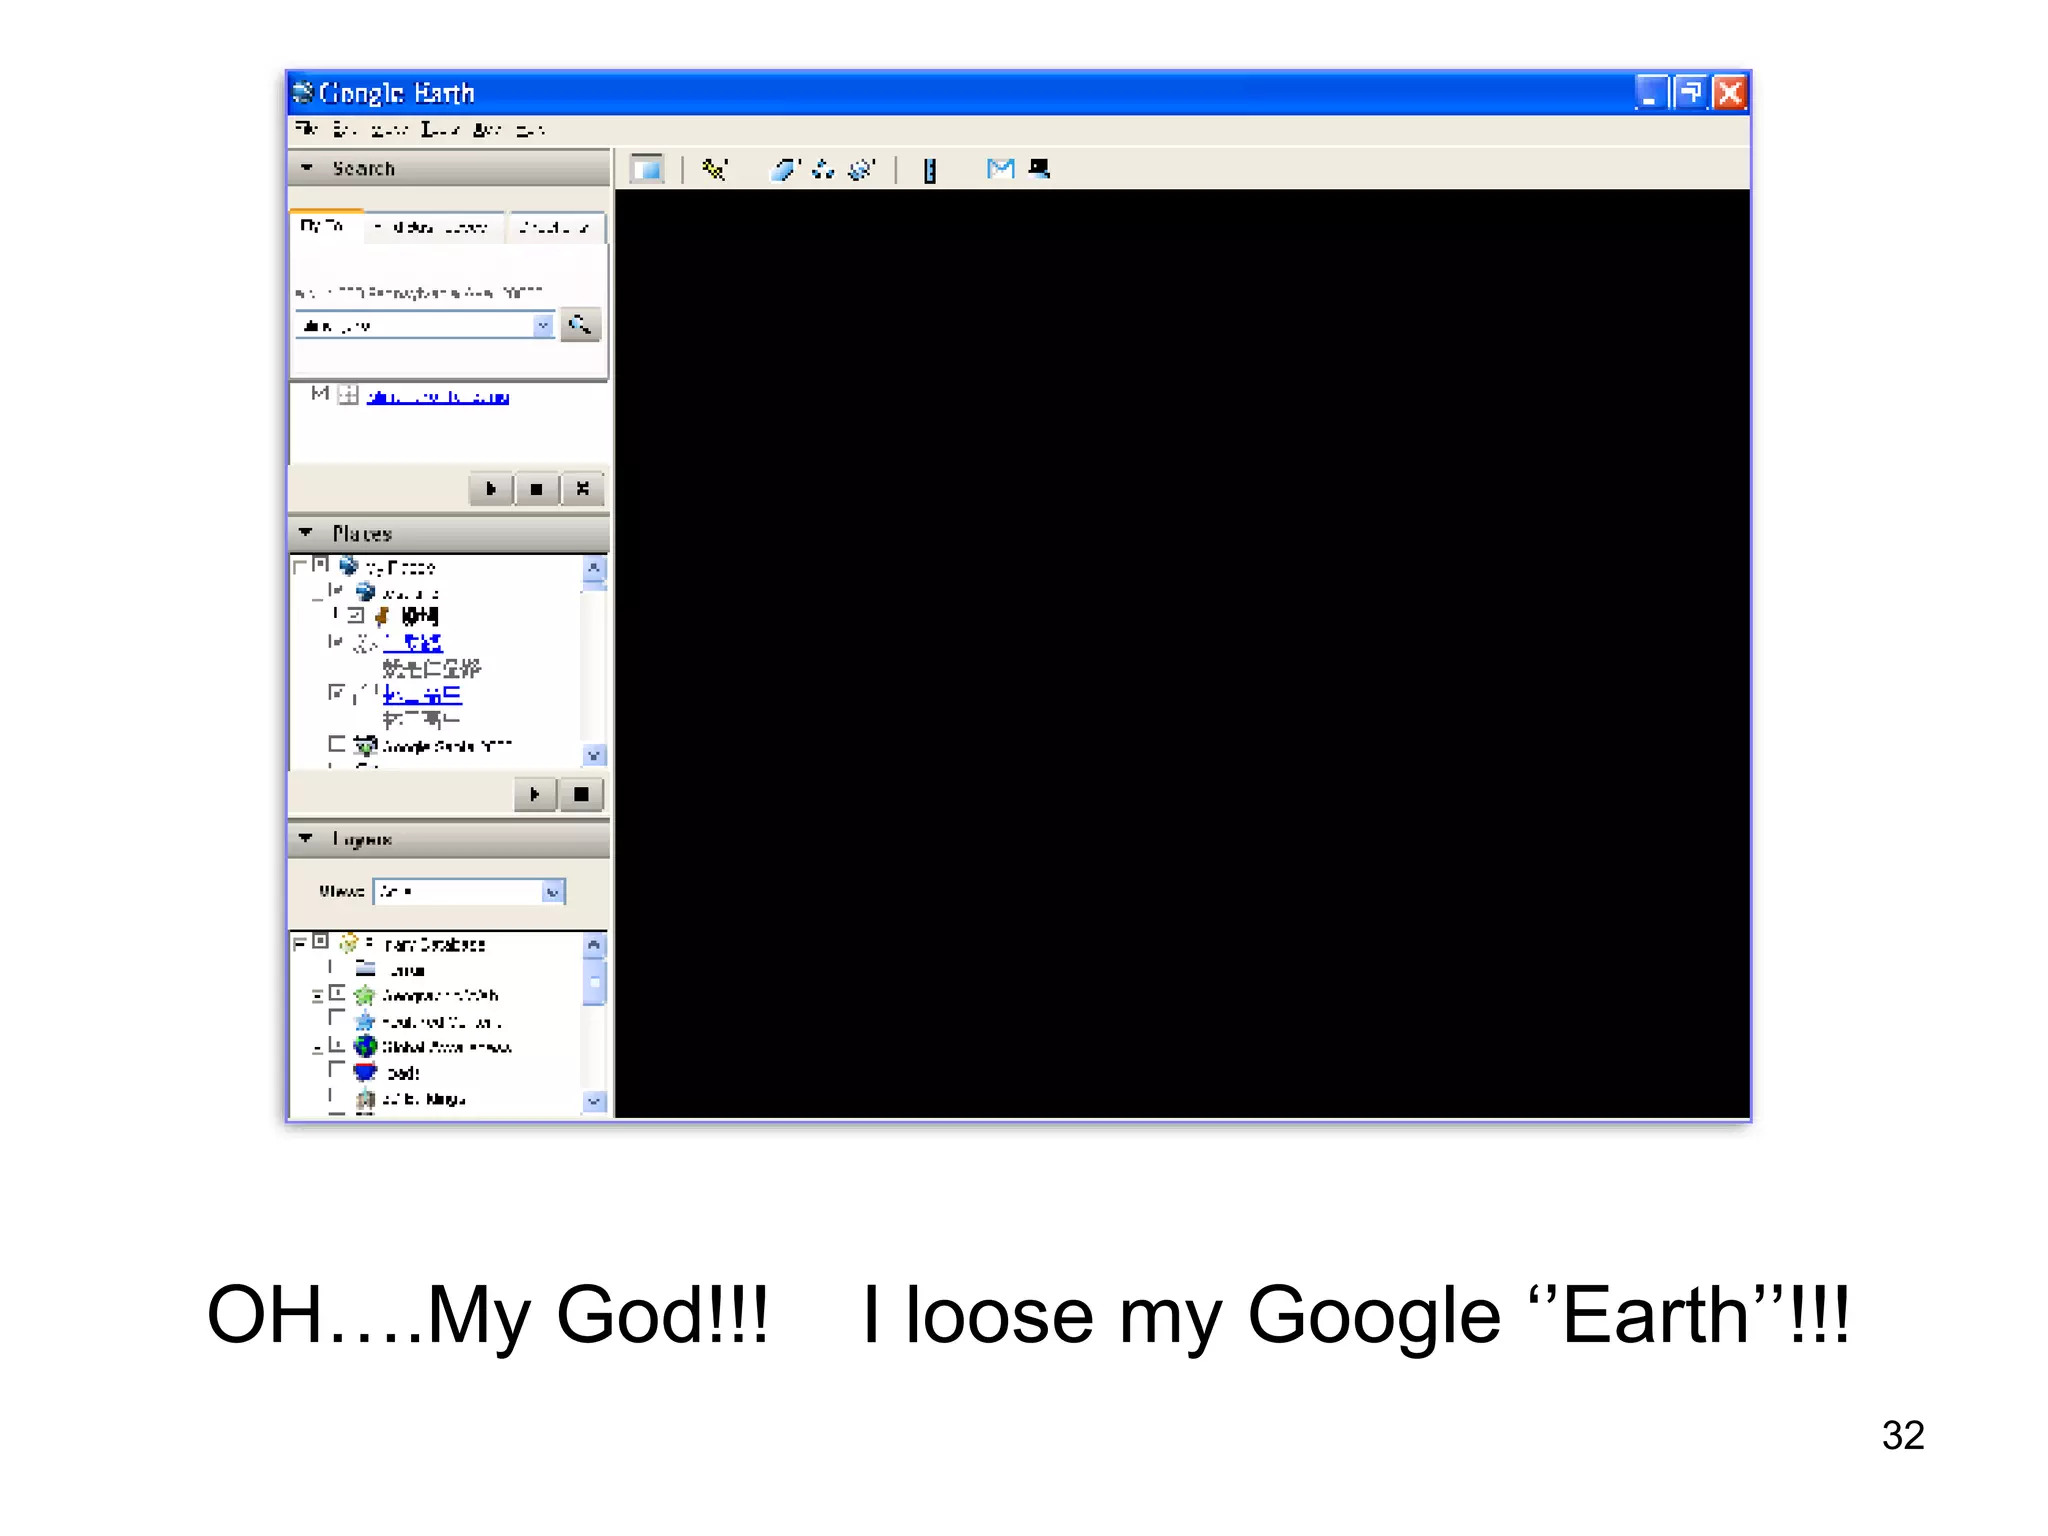Open the File menu
Image resolution: width=2048 pixels, height=1536 pixels.
pos(306,129)
